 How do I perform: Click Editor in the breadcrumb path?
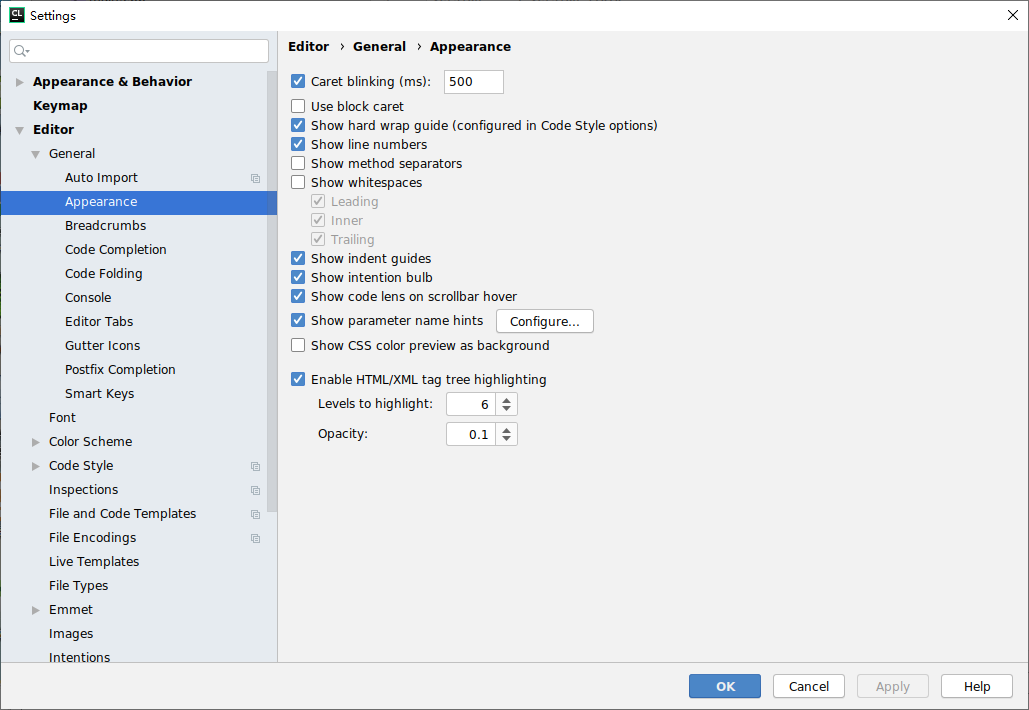point(308,46)
